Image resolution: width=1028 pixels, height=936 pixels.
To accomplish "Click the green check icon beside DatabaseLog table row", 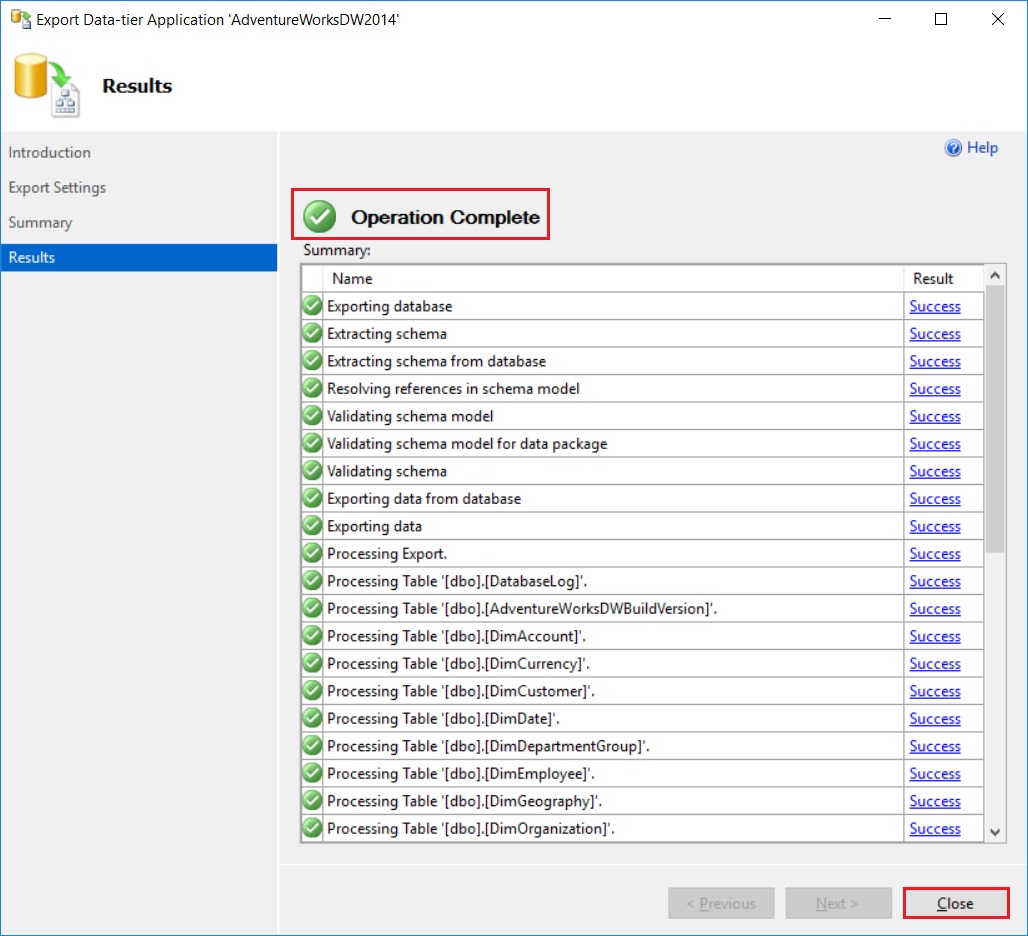I will (313, 581).
